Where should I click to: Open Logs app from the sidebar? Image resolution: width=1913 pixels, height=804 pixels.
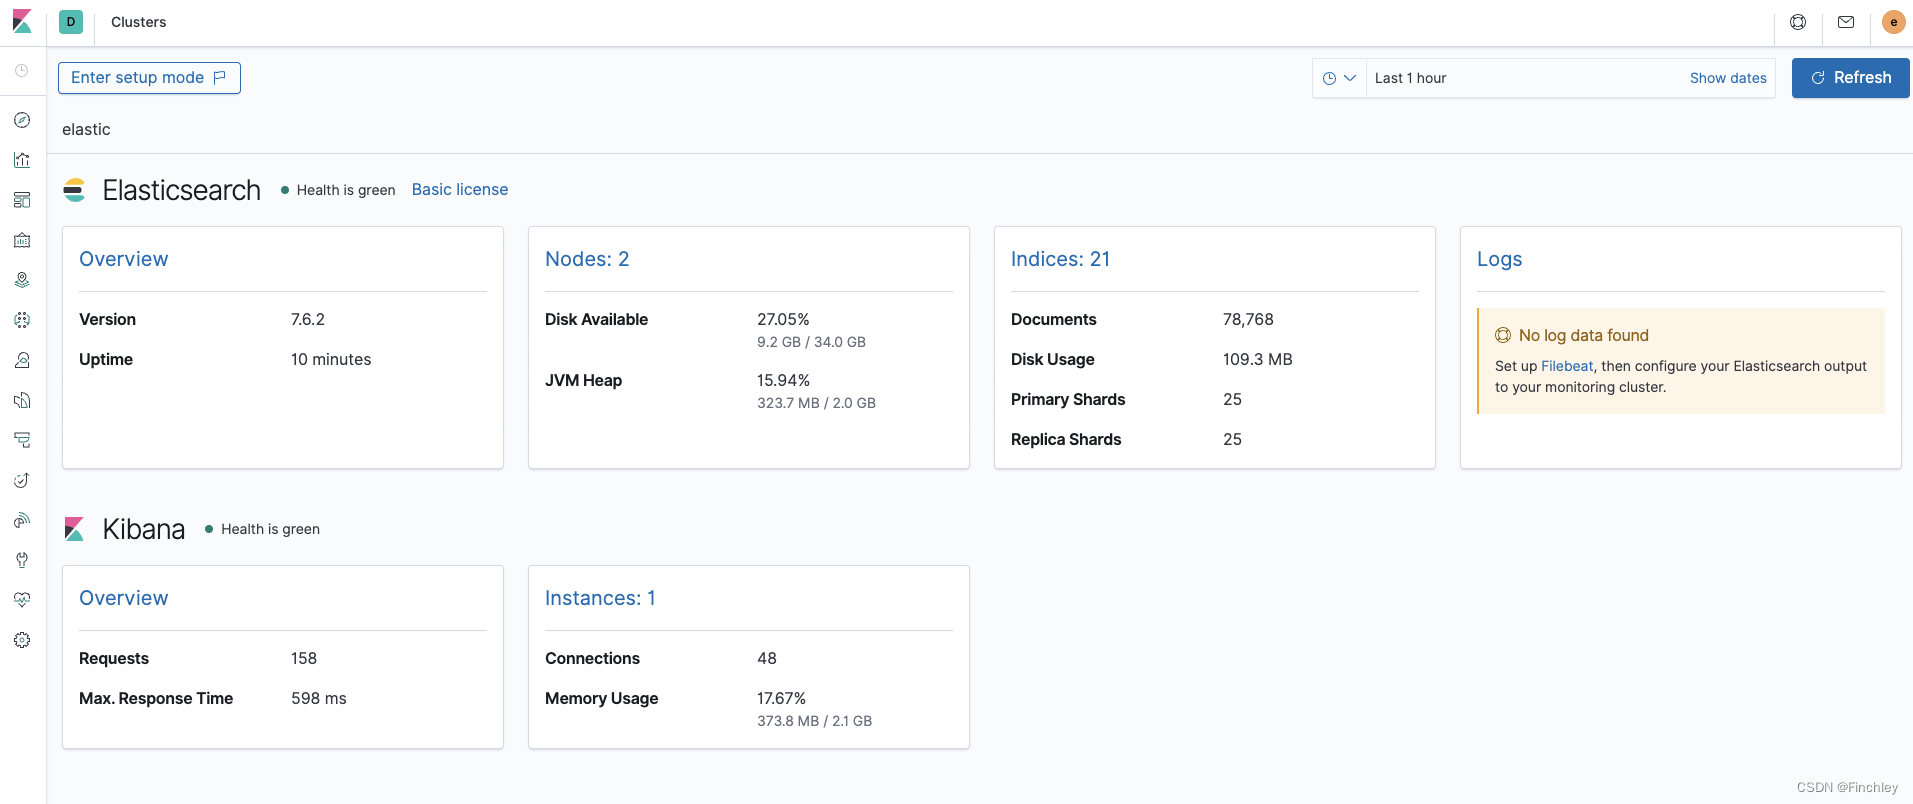[x=22, y=400]
